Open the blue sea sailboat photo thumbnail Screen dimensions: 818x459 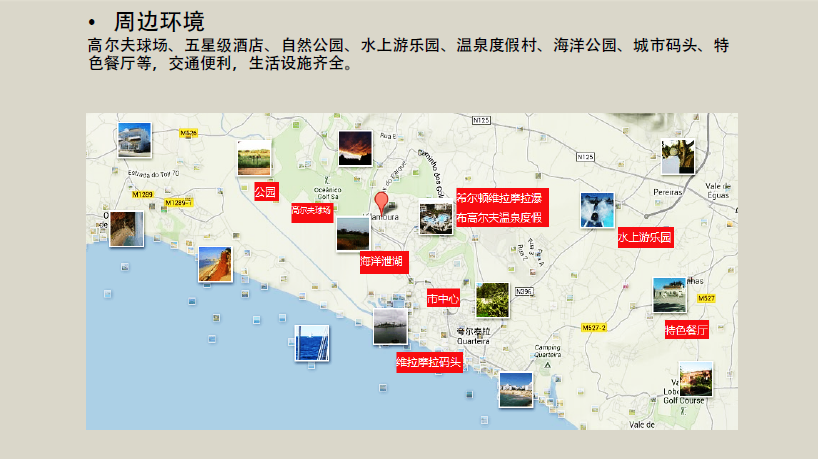[312, 343]
